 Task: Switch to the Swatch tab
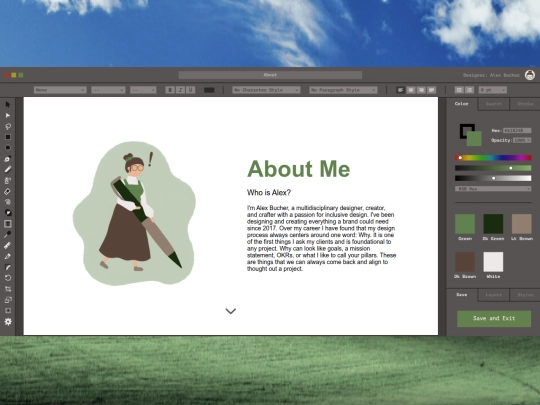coord(494,104)
